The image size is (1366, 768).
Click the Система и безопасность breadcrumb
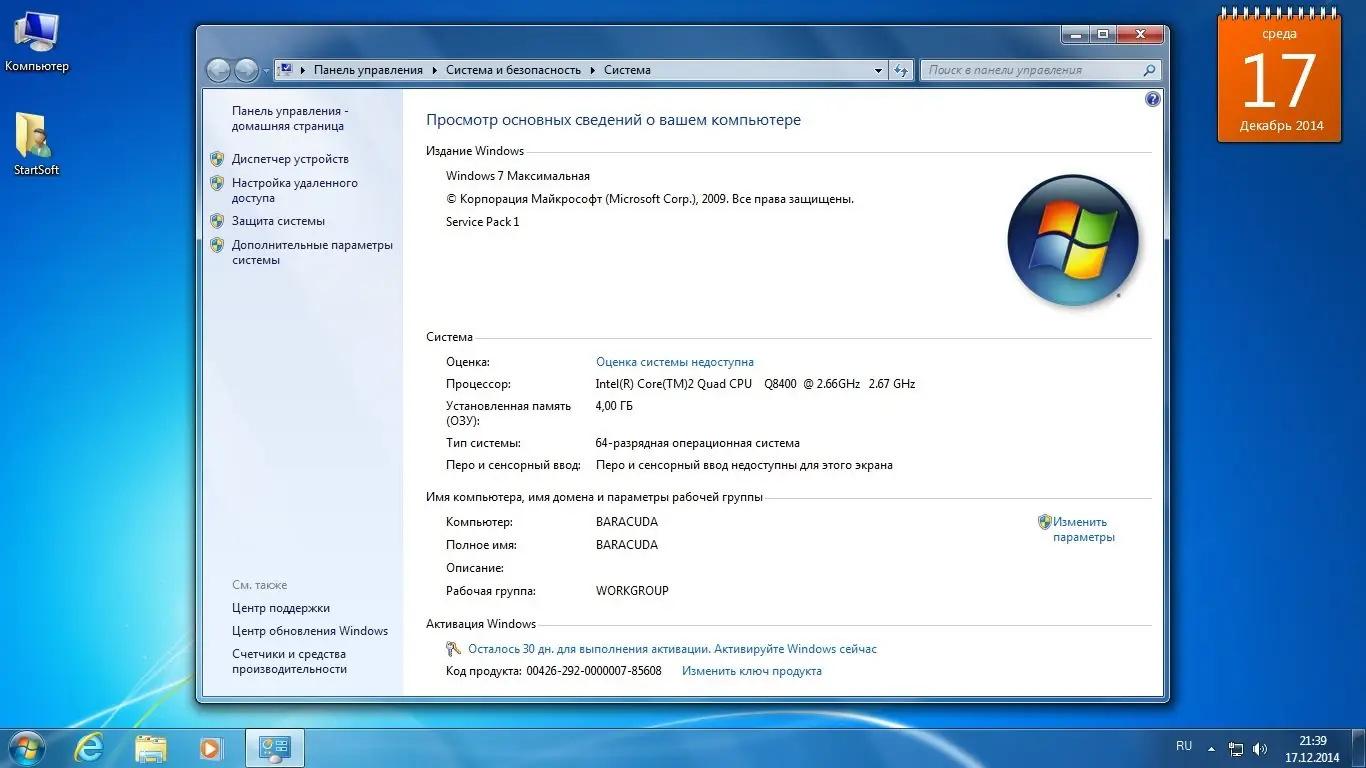click(x=513, y=70)
